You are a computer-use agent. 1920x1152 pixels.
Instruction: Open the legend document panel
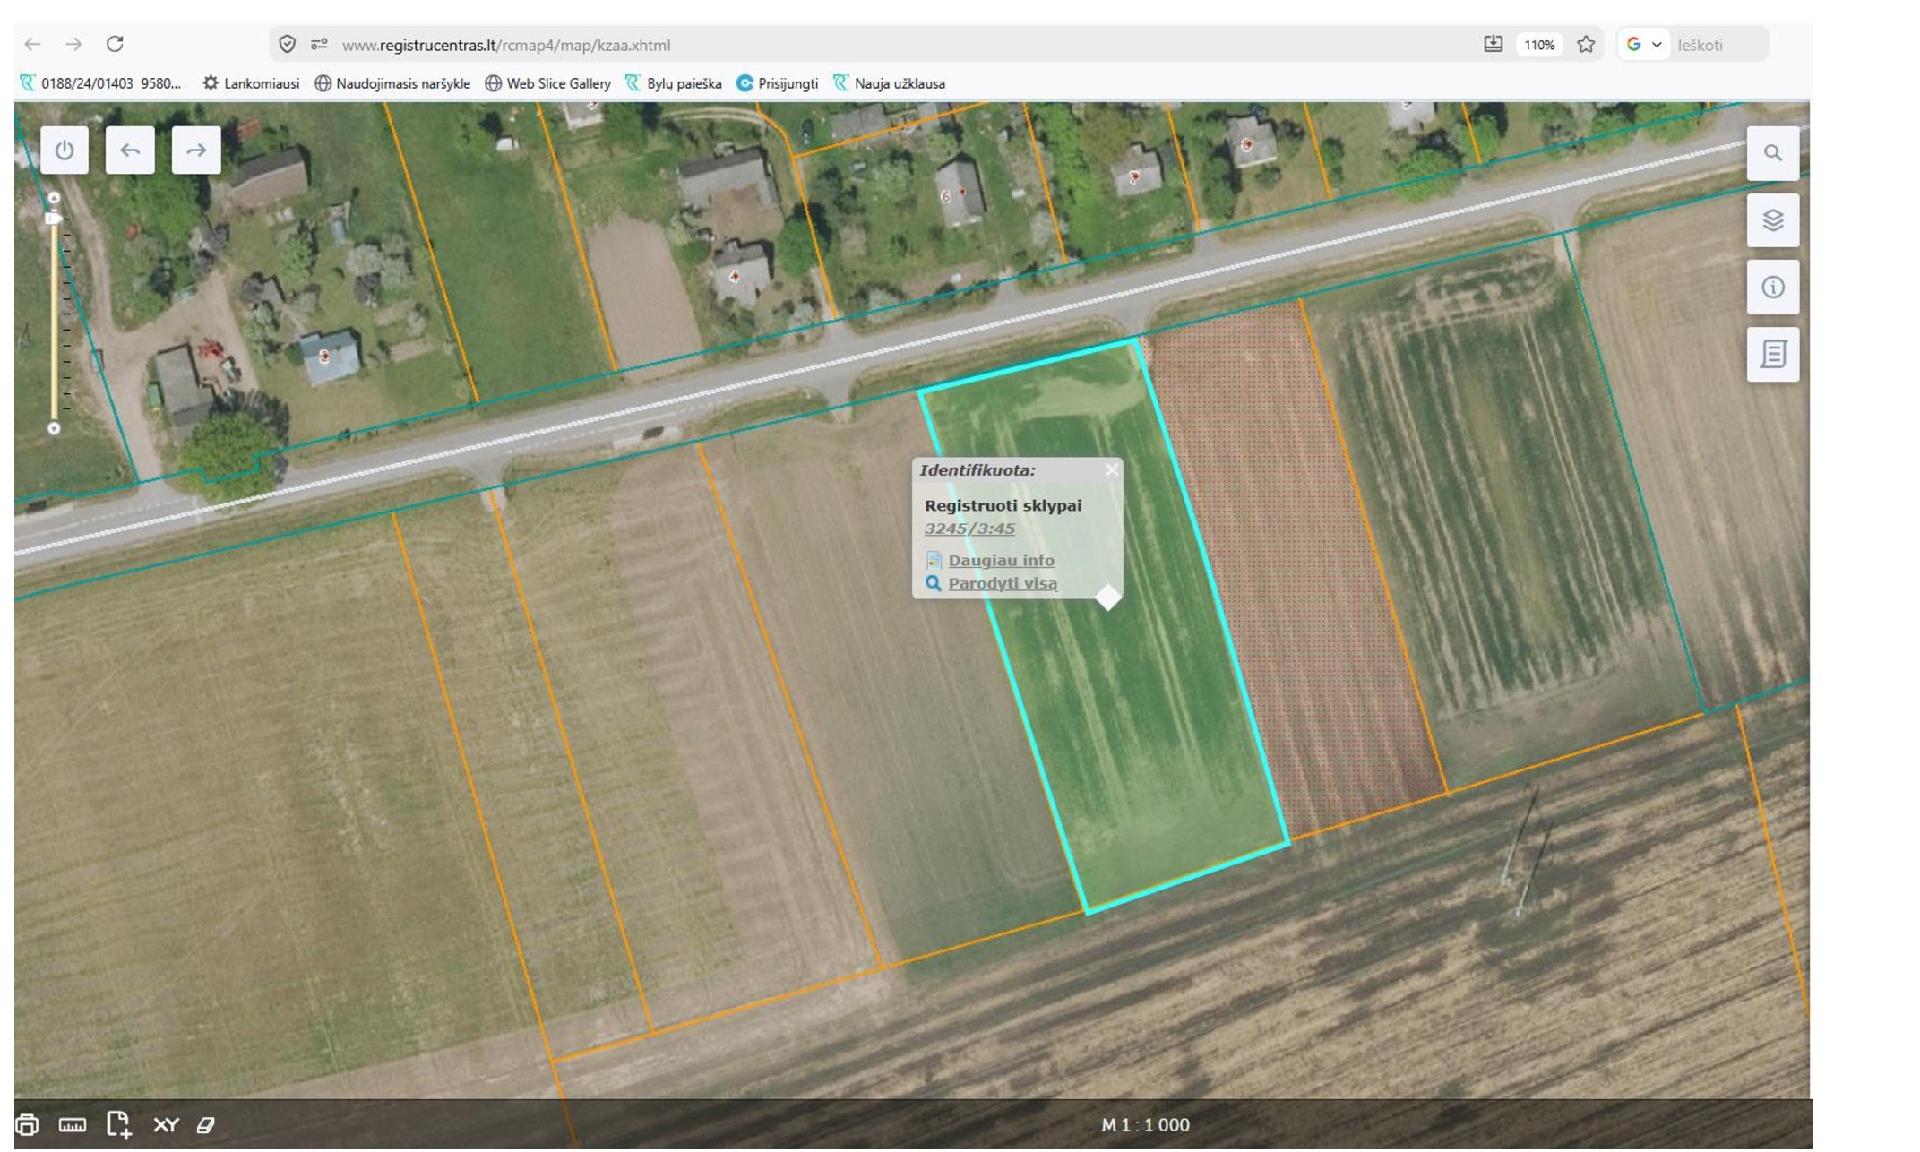[1772, 354]
